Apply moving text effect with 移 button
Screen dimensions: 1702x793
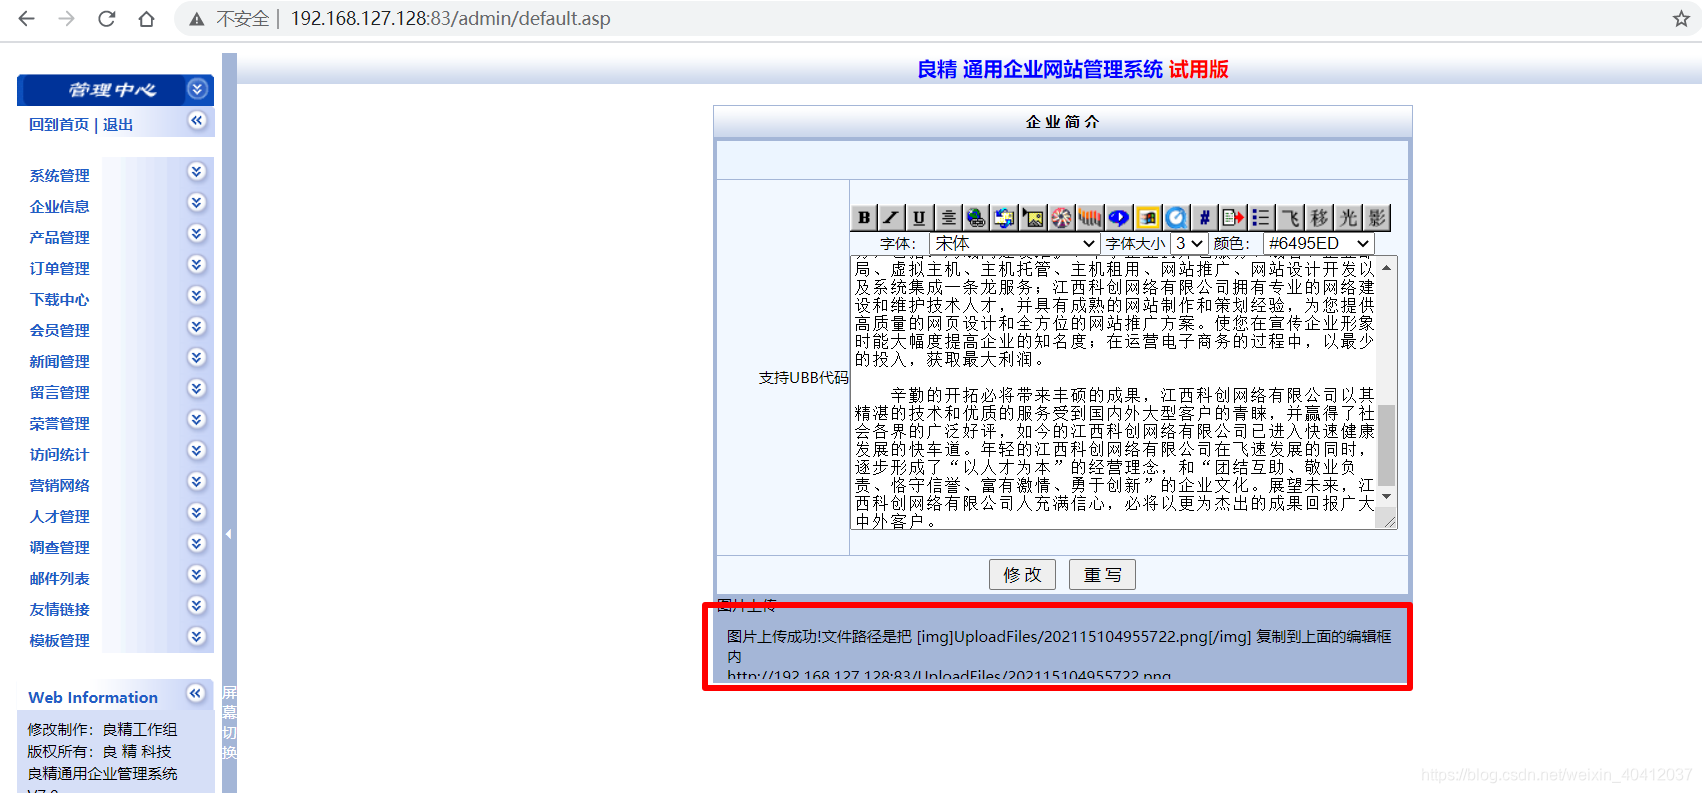click(x=1319, y=218)
